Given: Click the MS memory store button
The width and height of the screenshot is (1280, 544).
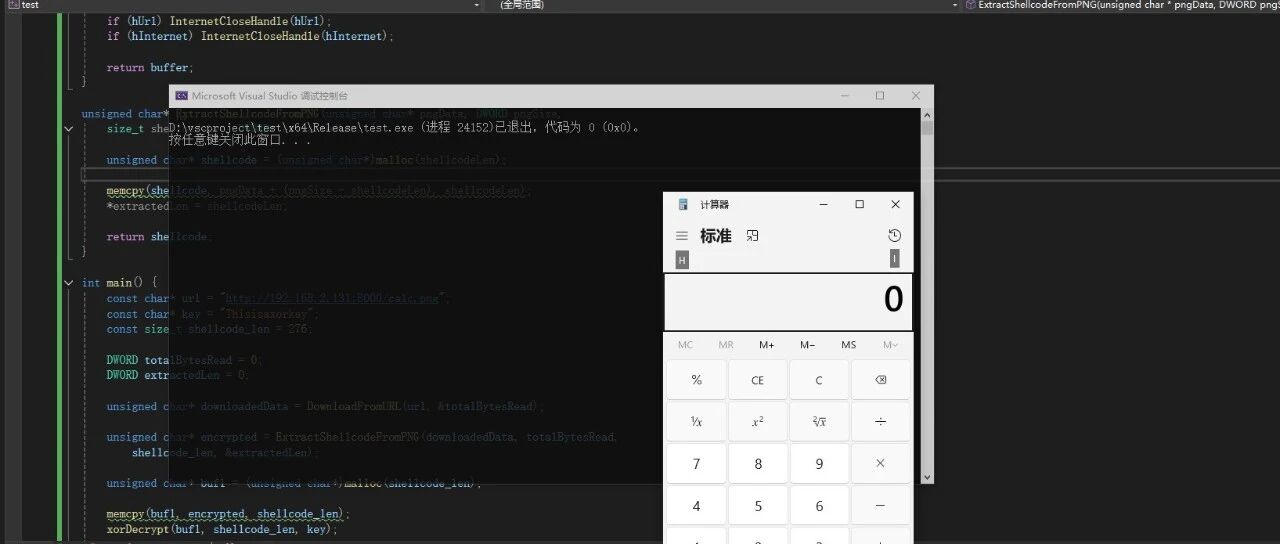Looking at the screenshot, I should point(848,345).
